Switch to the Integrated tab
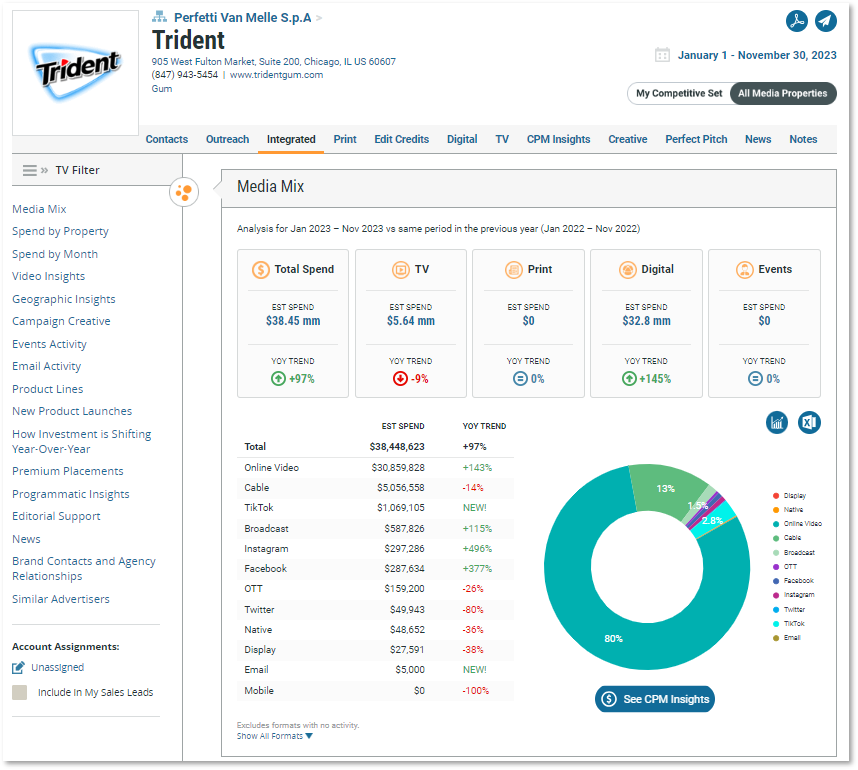 pos(291,140)
